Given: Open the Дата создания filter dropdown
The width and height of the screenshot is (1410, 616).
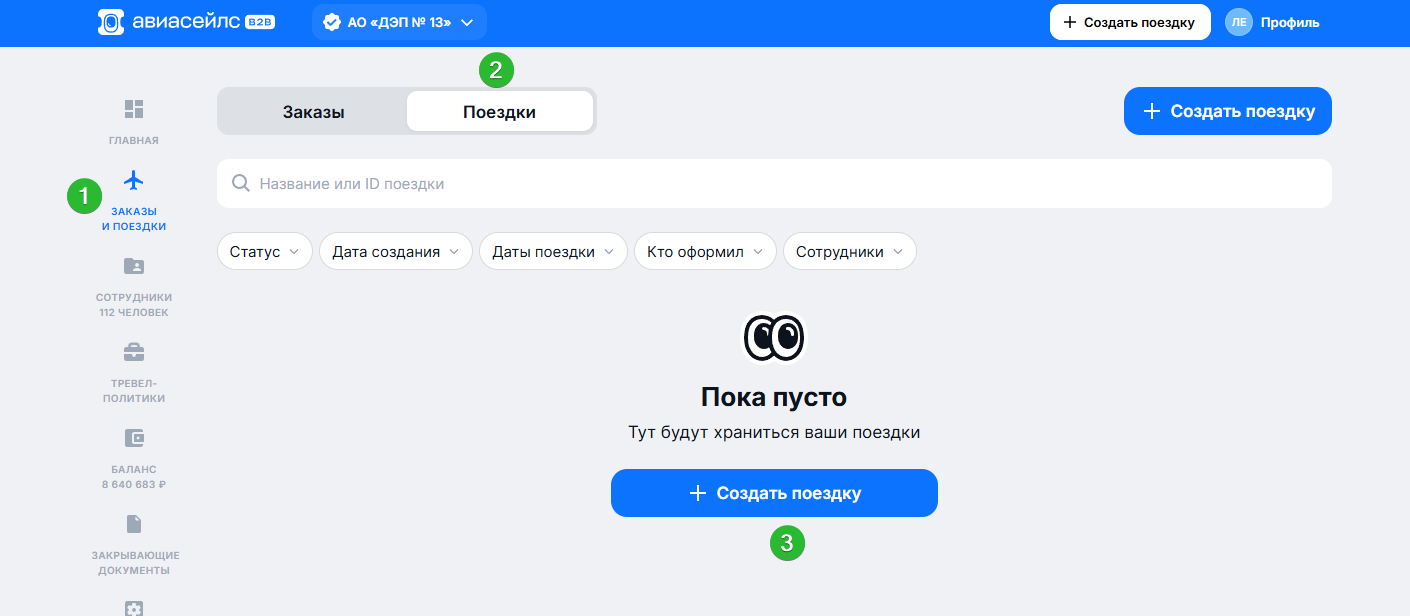Looking at the screenshot, I should pos(395,252).
